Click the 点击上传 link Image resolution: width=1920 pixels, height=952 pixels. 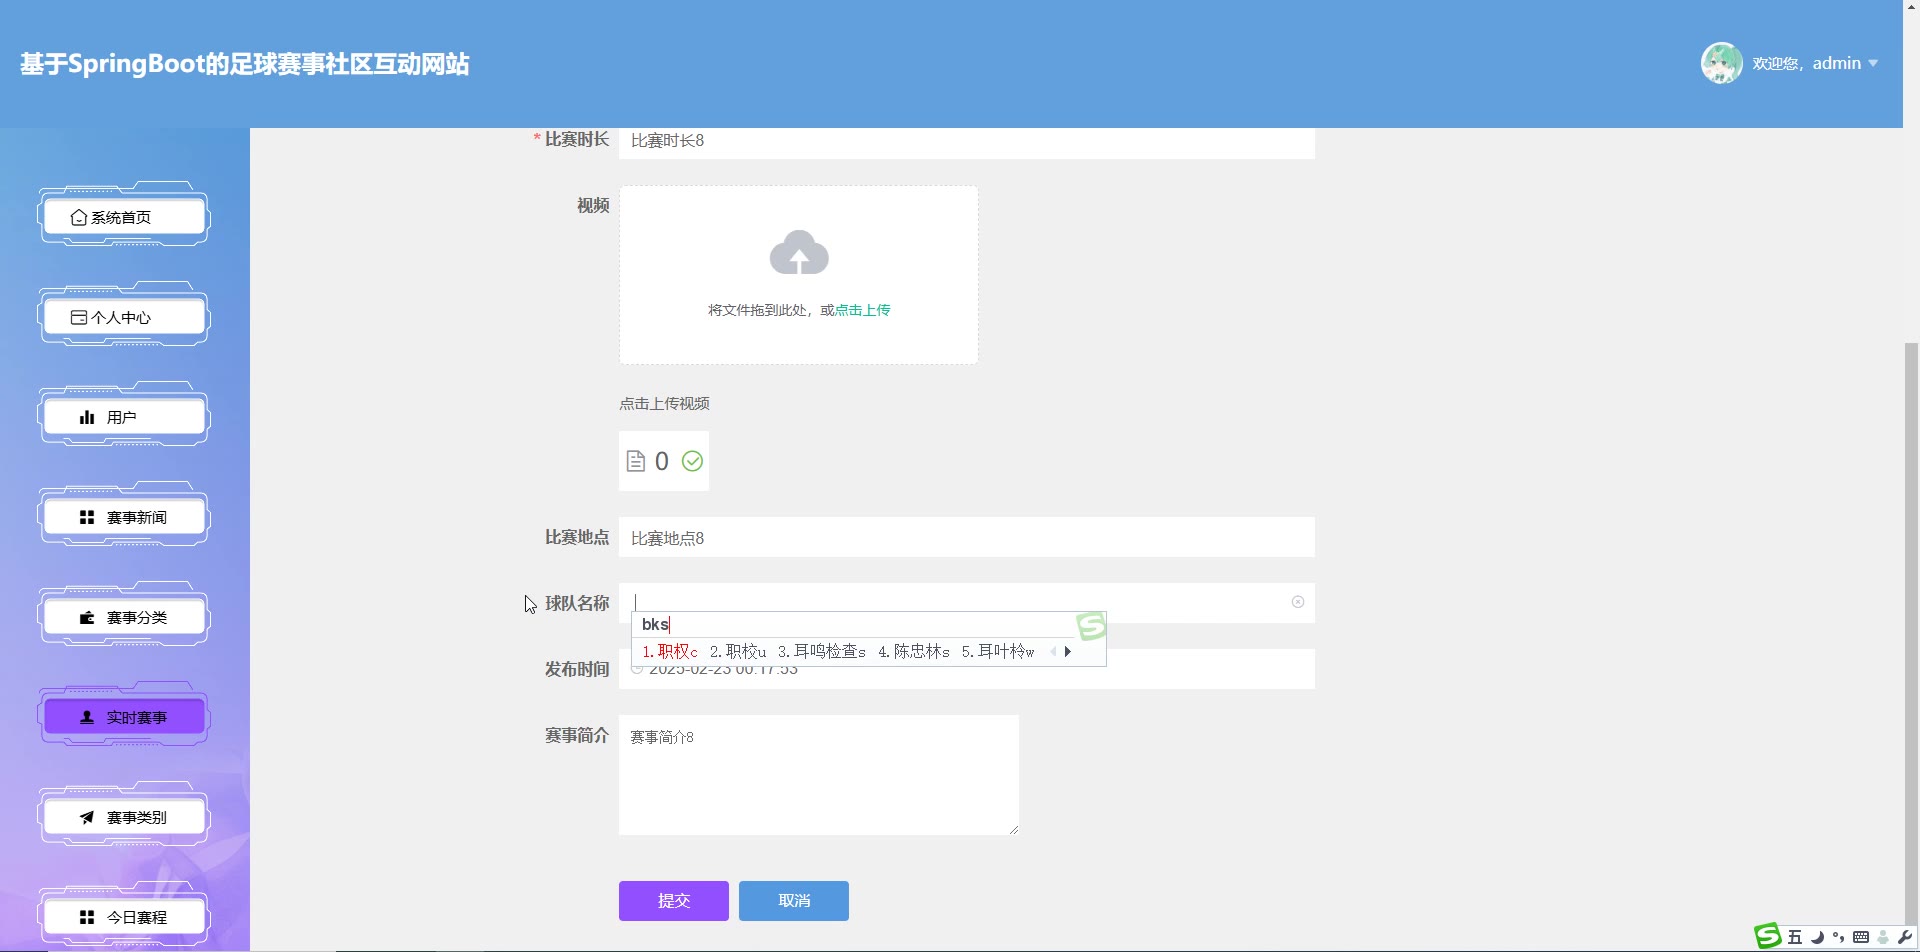pos(863,310)
